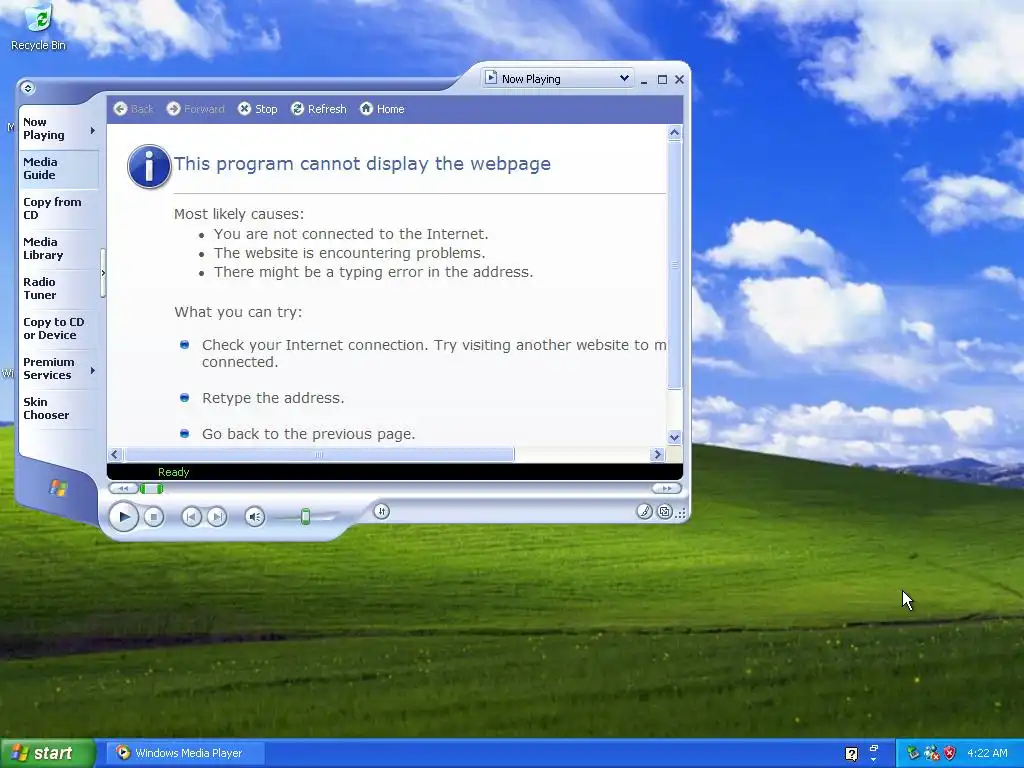Screen dimensions: 1024x768
Task: Click the blue information icon
Action: point(149,167)
